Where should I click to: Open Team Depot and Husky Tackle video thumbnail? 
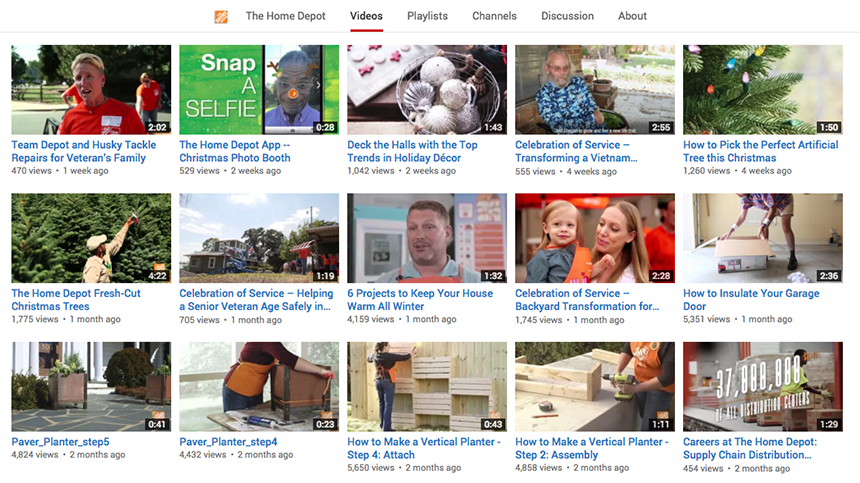tap(91, 89)
